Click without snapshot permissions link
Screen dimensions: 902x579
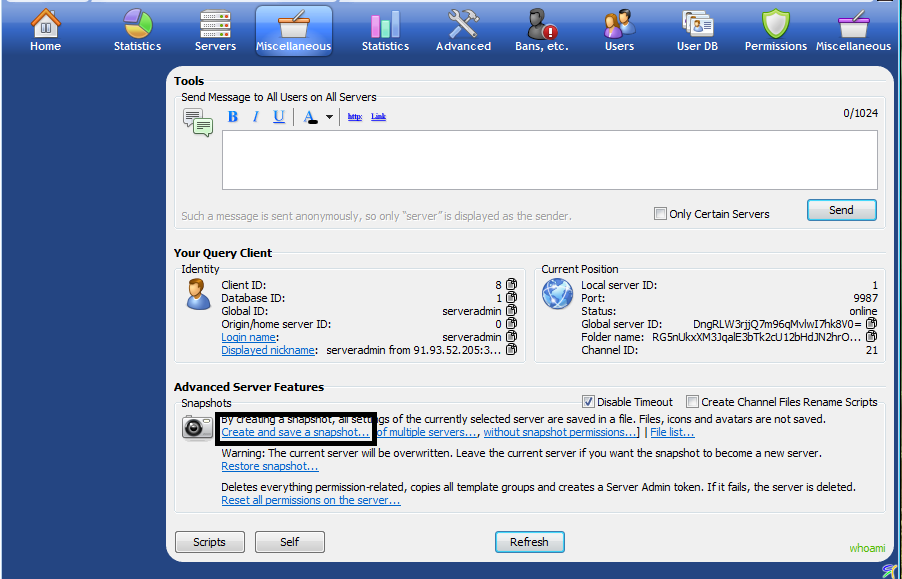[560, 432]
